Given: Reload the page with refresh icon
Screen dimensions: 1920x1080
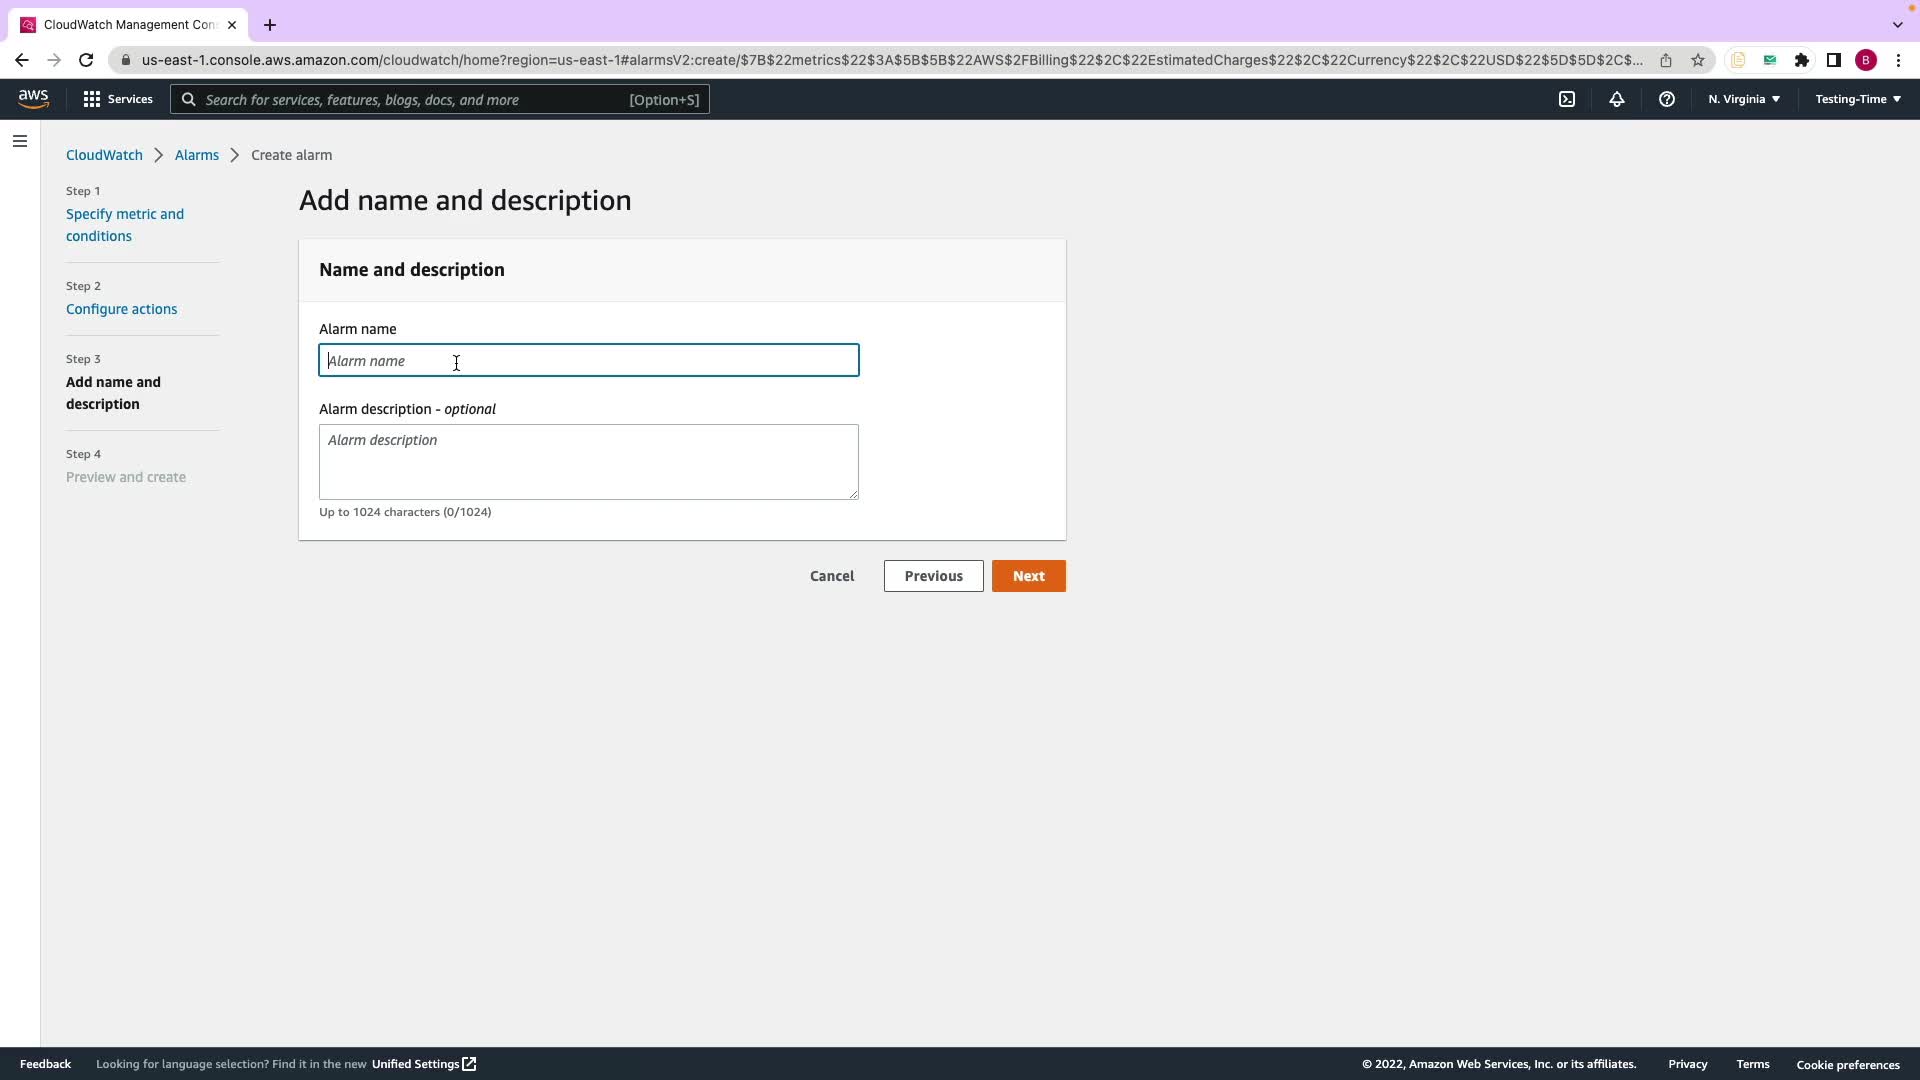Looking at the screenshot, I should click(86, 60).
